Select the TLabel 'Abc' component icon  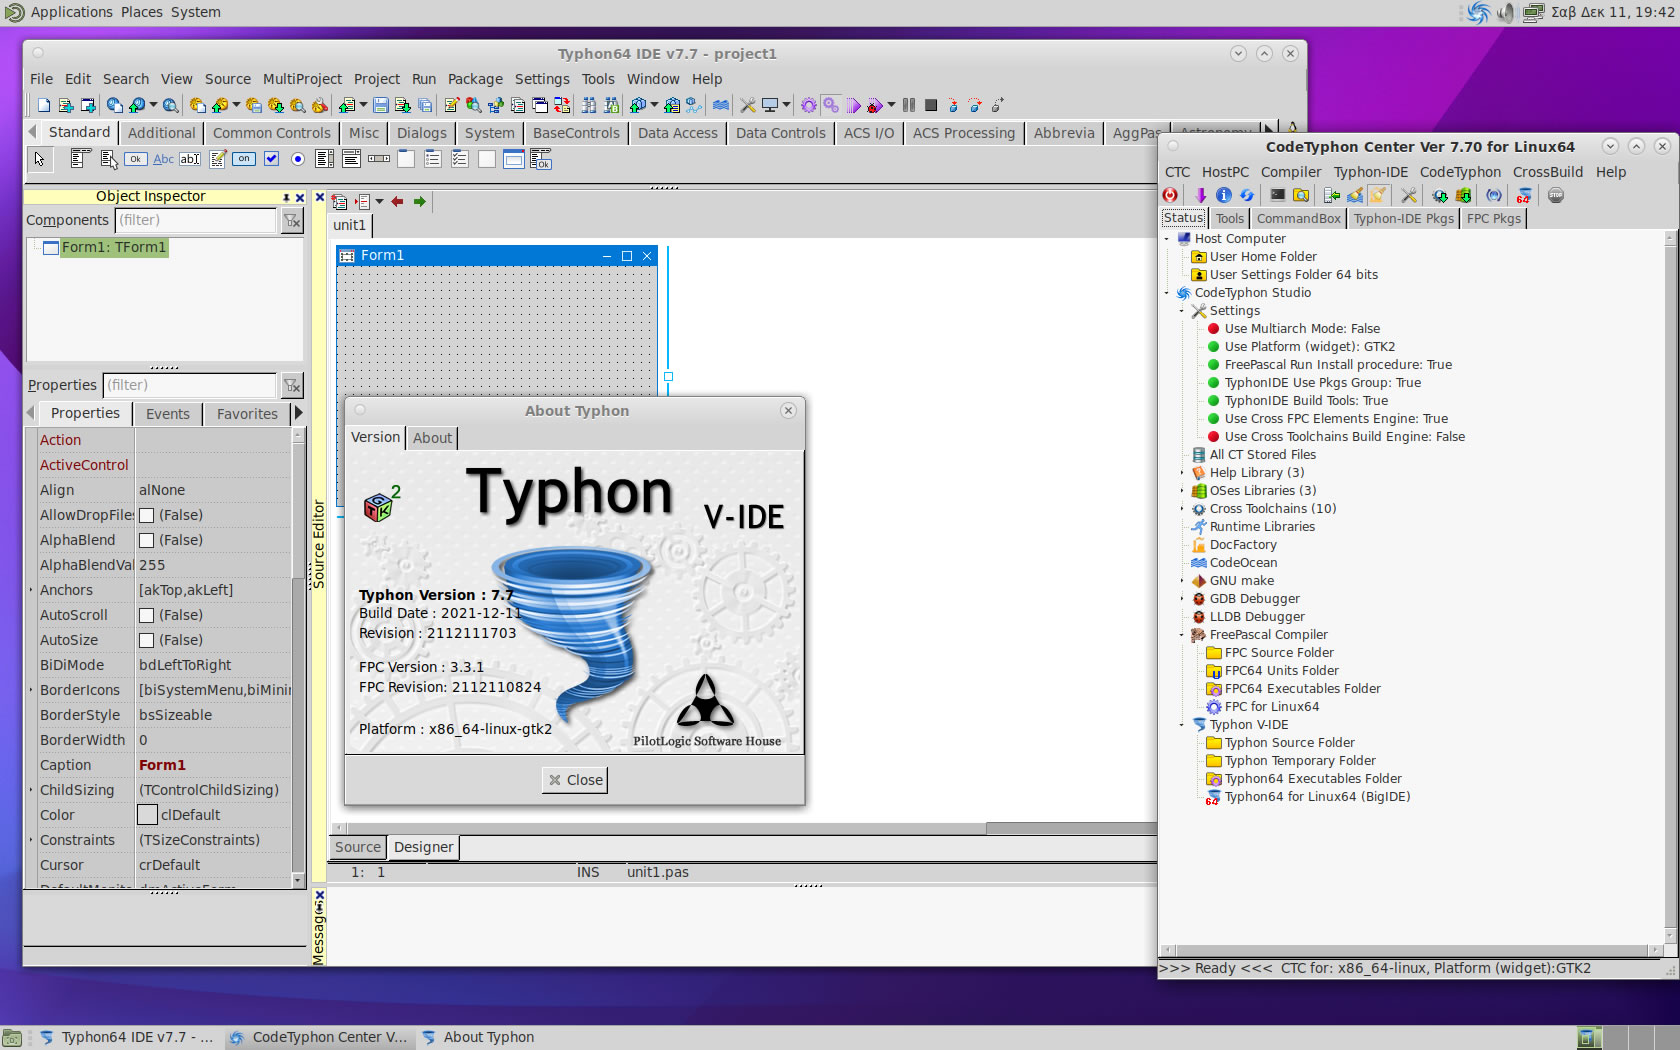(x=163, y=159)
